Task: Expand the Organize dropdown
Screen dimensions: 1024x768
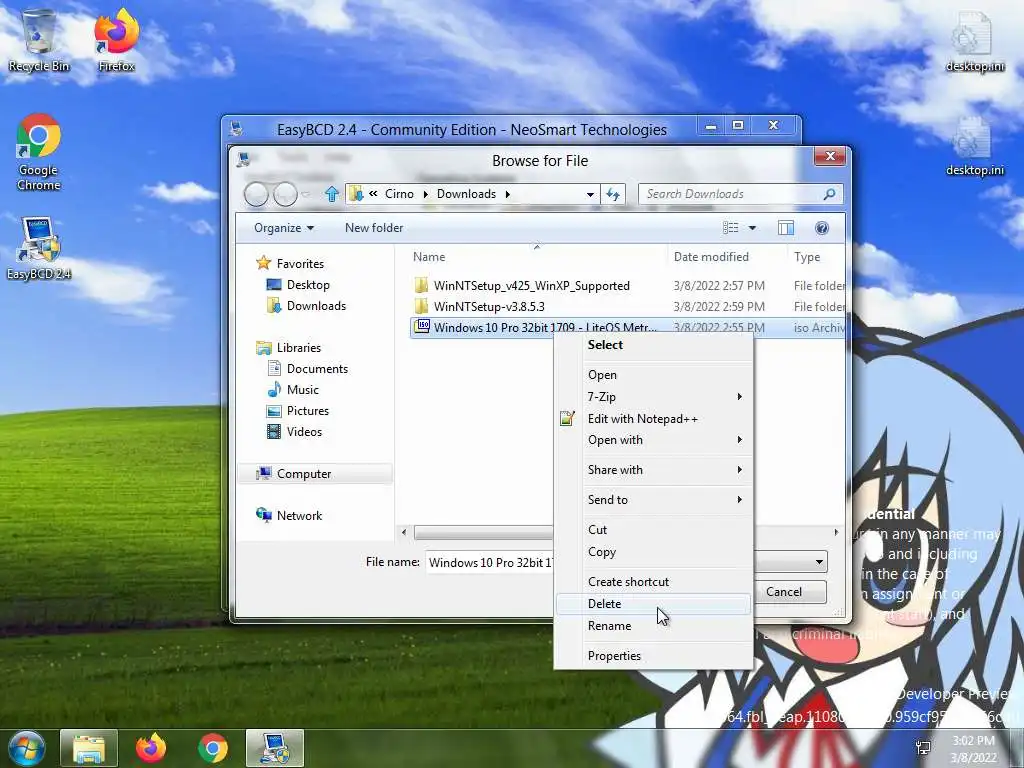Action: click(284, 228)
